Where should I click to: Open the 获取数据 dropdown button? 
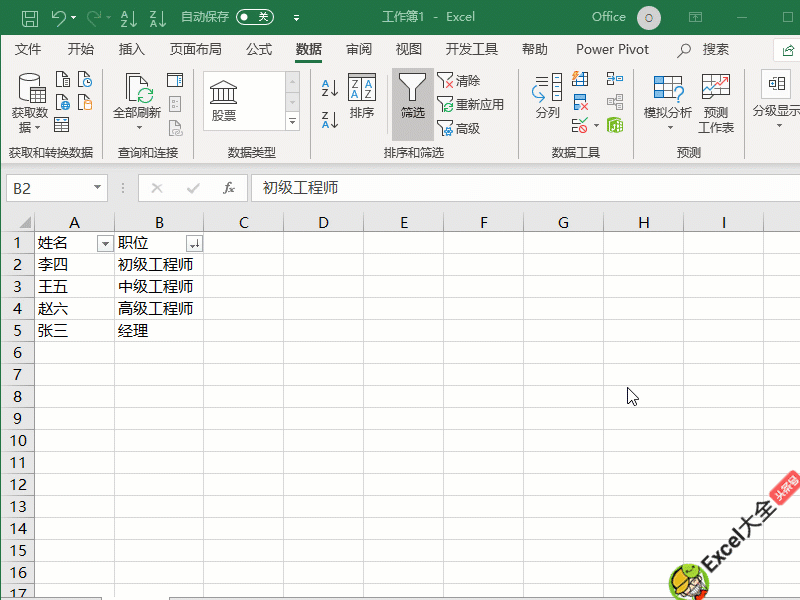click(x=30, y=103)
